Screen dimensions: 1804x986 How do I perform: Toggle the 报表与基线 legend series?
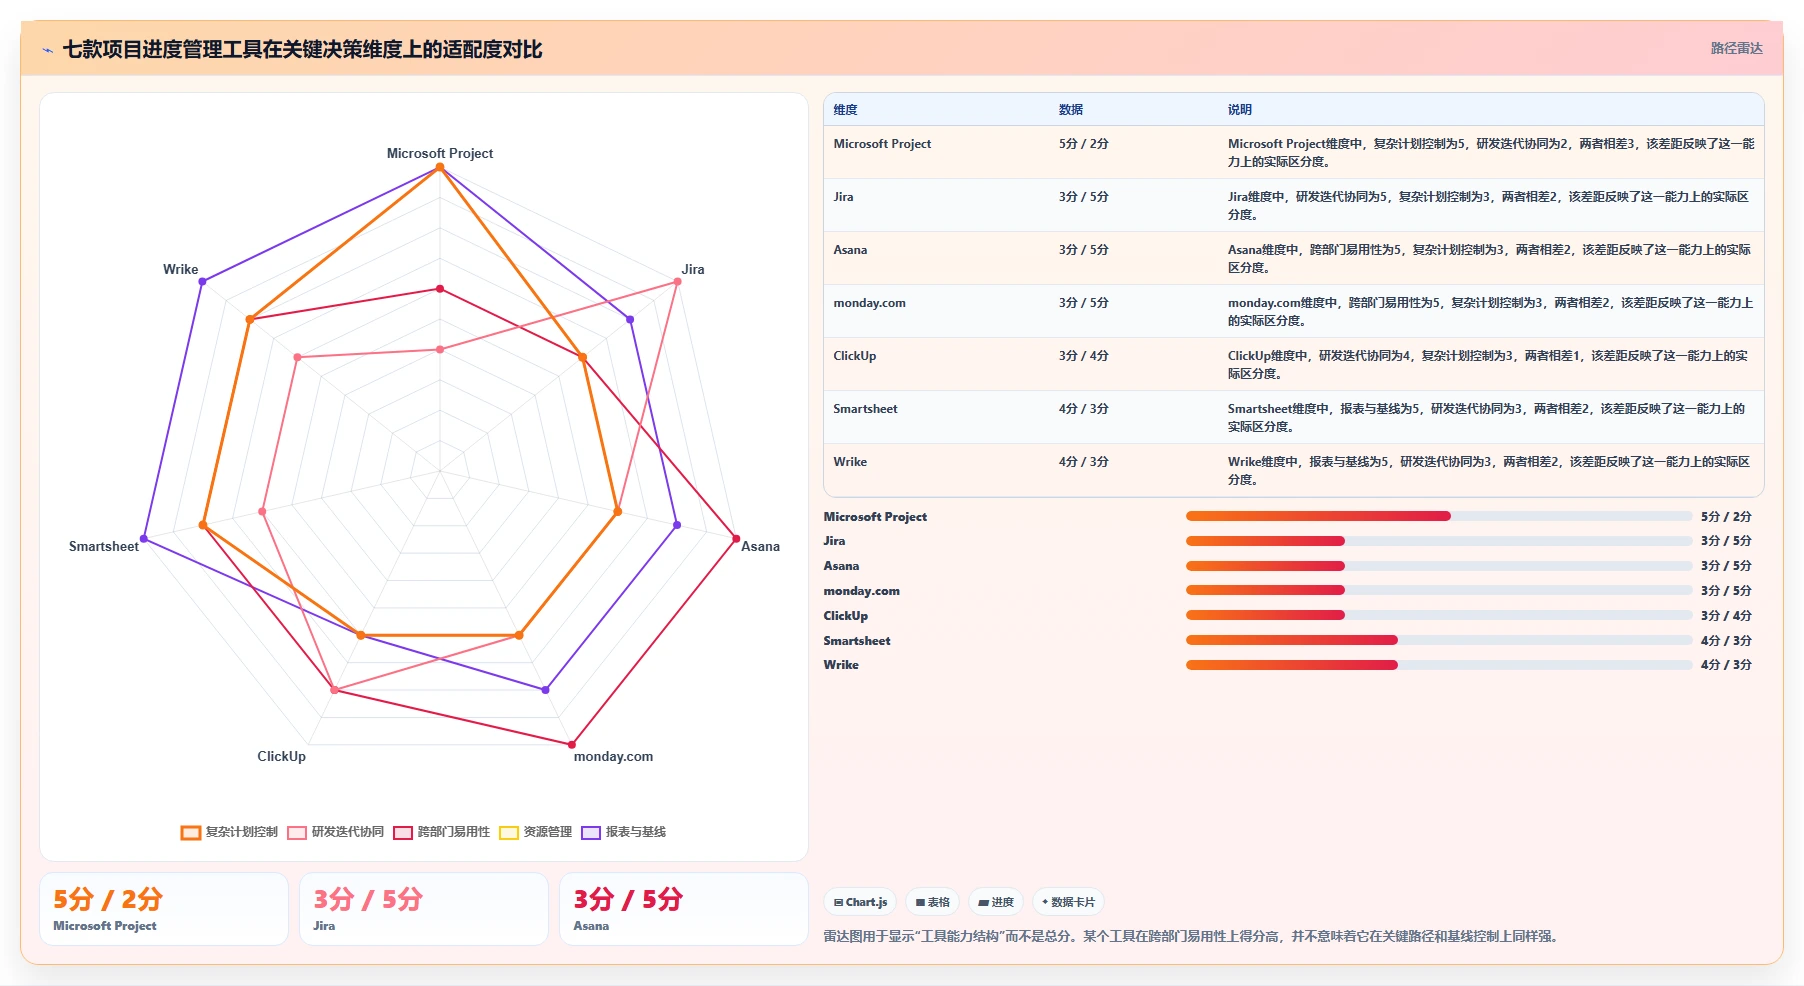coord(623,832)
